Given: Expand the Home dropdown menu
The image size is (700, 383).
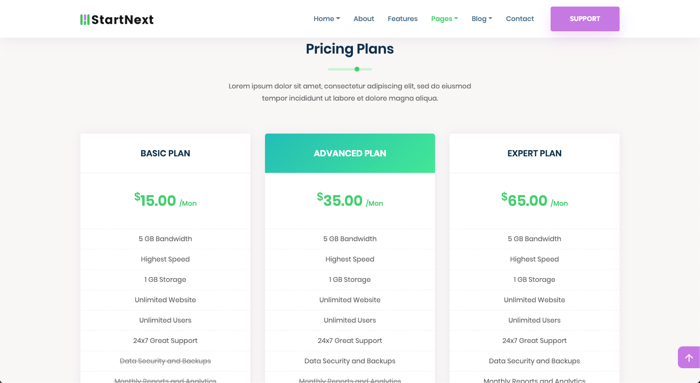Looking at the screenshot, I should tap(326, 19).
